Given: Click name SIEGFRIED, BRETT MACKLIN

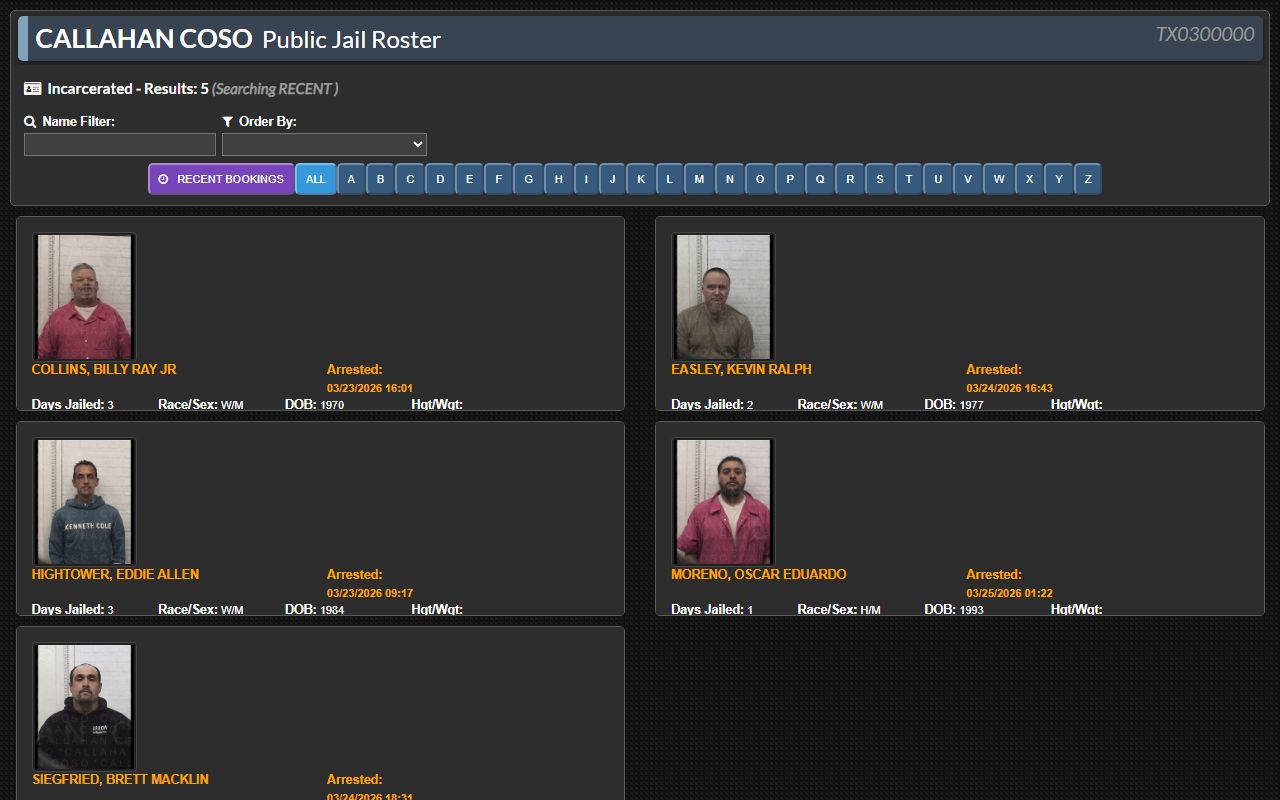Looking at the screenshot, I should point(120,779).
